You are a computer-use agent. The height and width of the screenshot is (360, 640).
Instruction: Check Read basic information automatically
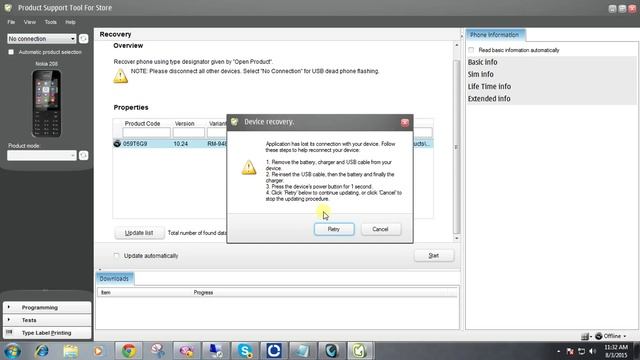(x=471, y=50)
